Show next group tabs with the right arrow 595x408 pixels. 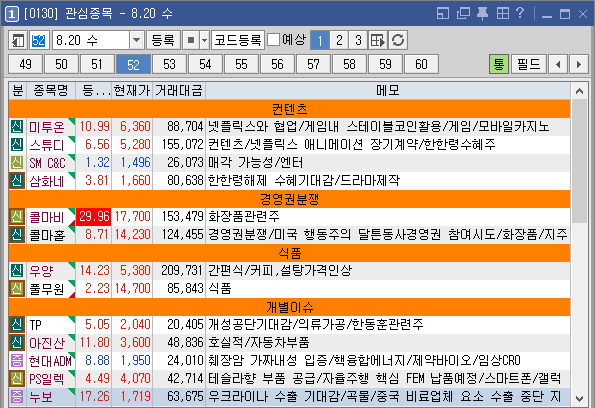[578, 64]
